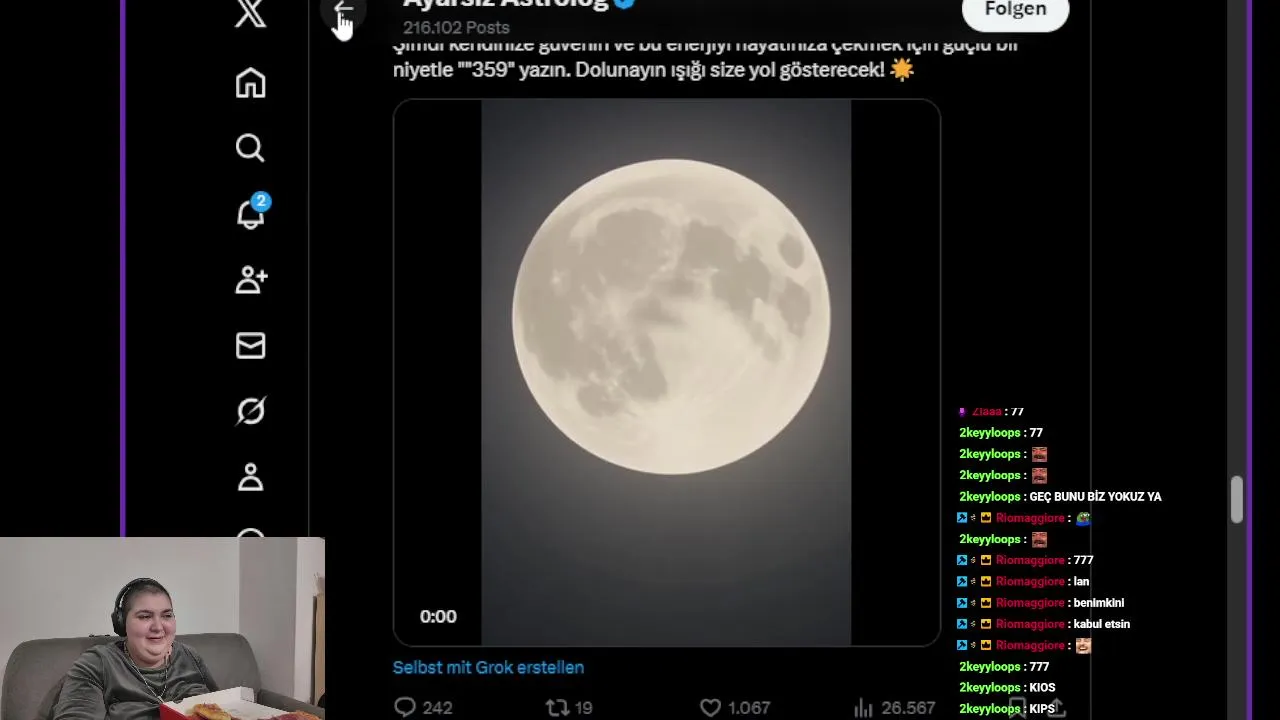Screen dimensions: 1280x720
Task: Open 'Selbst mit Grok erstellen' link
Action: [488, 667]
